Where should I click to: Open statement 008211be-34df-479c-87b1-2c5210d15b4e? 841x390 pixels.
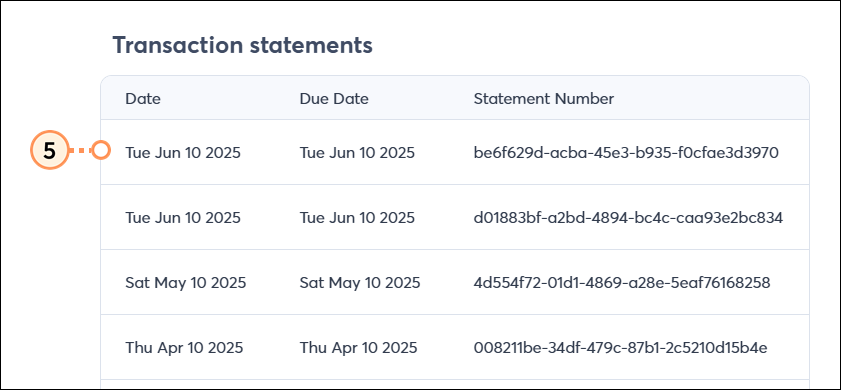tap(621, 348)
